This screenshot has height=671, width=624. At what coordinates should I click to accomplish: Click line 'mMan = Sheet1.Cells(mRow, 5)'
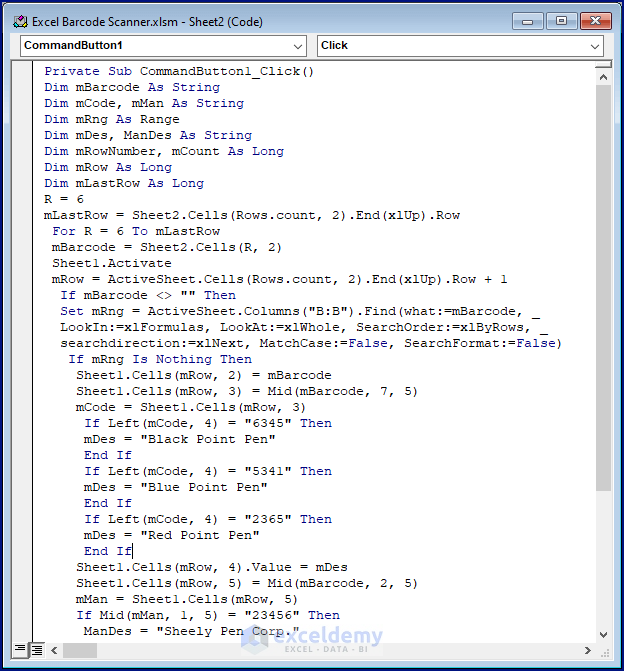(x=187, y=600)
